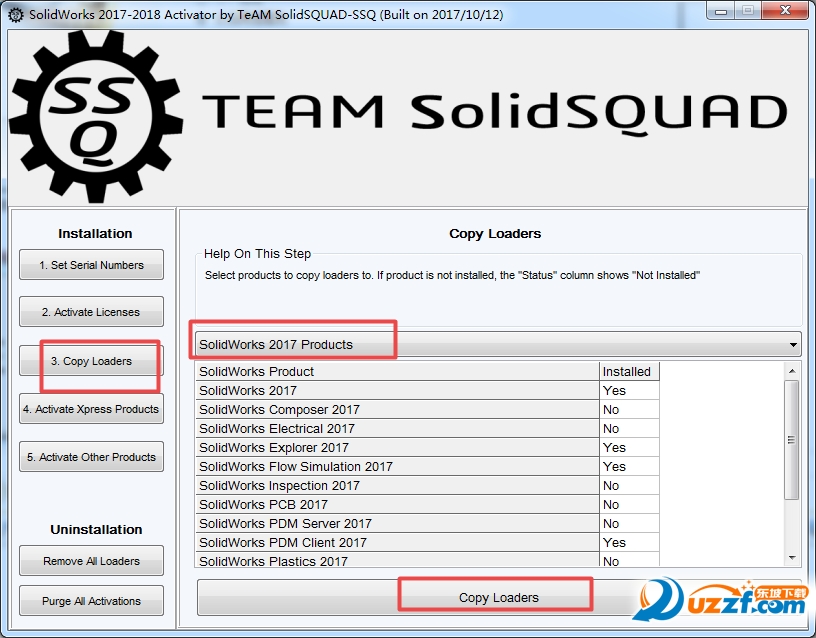Click the wide Copy Loaders button
This screenshot has height=638, width=816.
coord(499,597)
